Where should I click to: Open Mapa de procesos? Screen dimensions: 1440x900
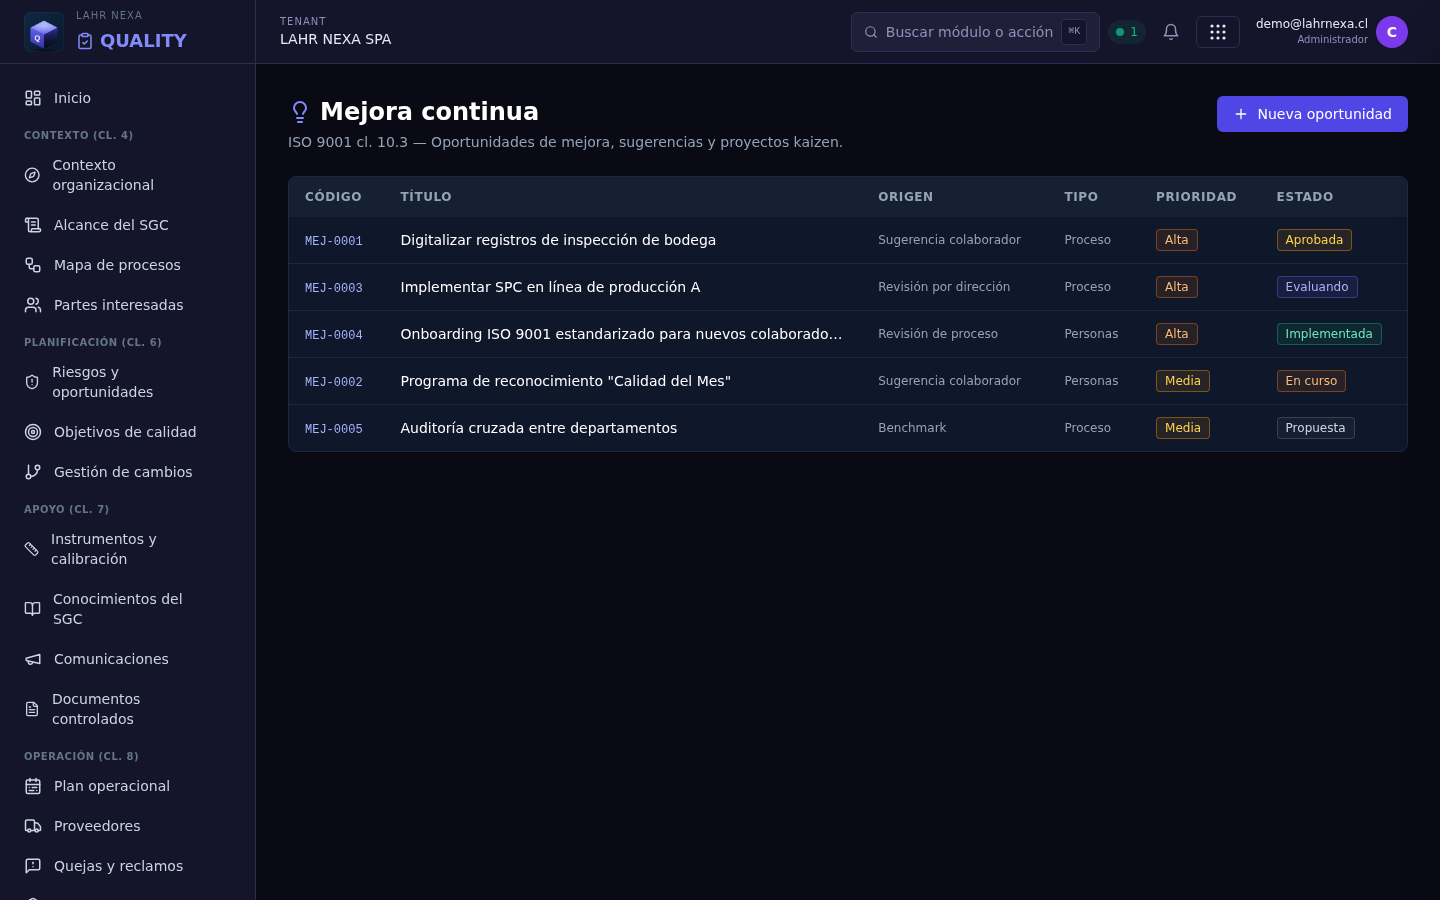(127, 265)
